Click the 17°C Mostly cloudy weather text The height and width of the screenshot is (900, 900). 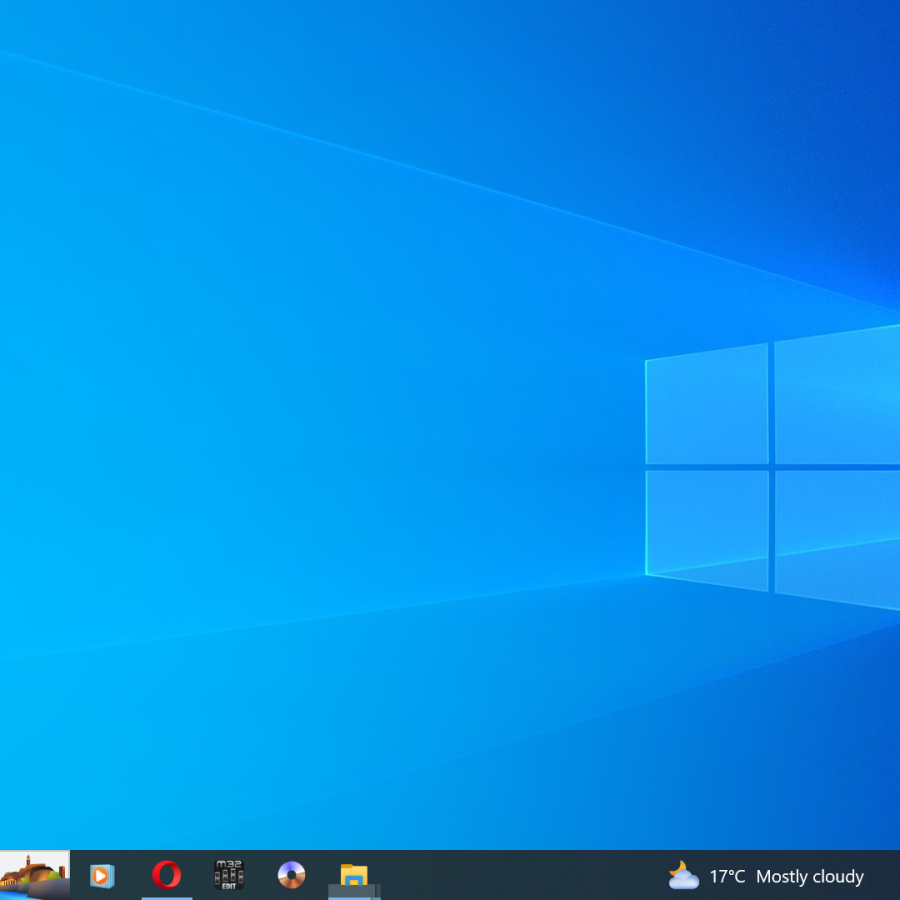point(786,876)
